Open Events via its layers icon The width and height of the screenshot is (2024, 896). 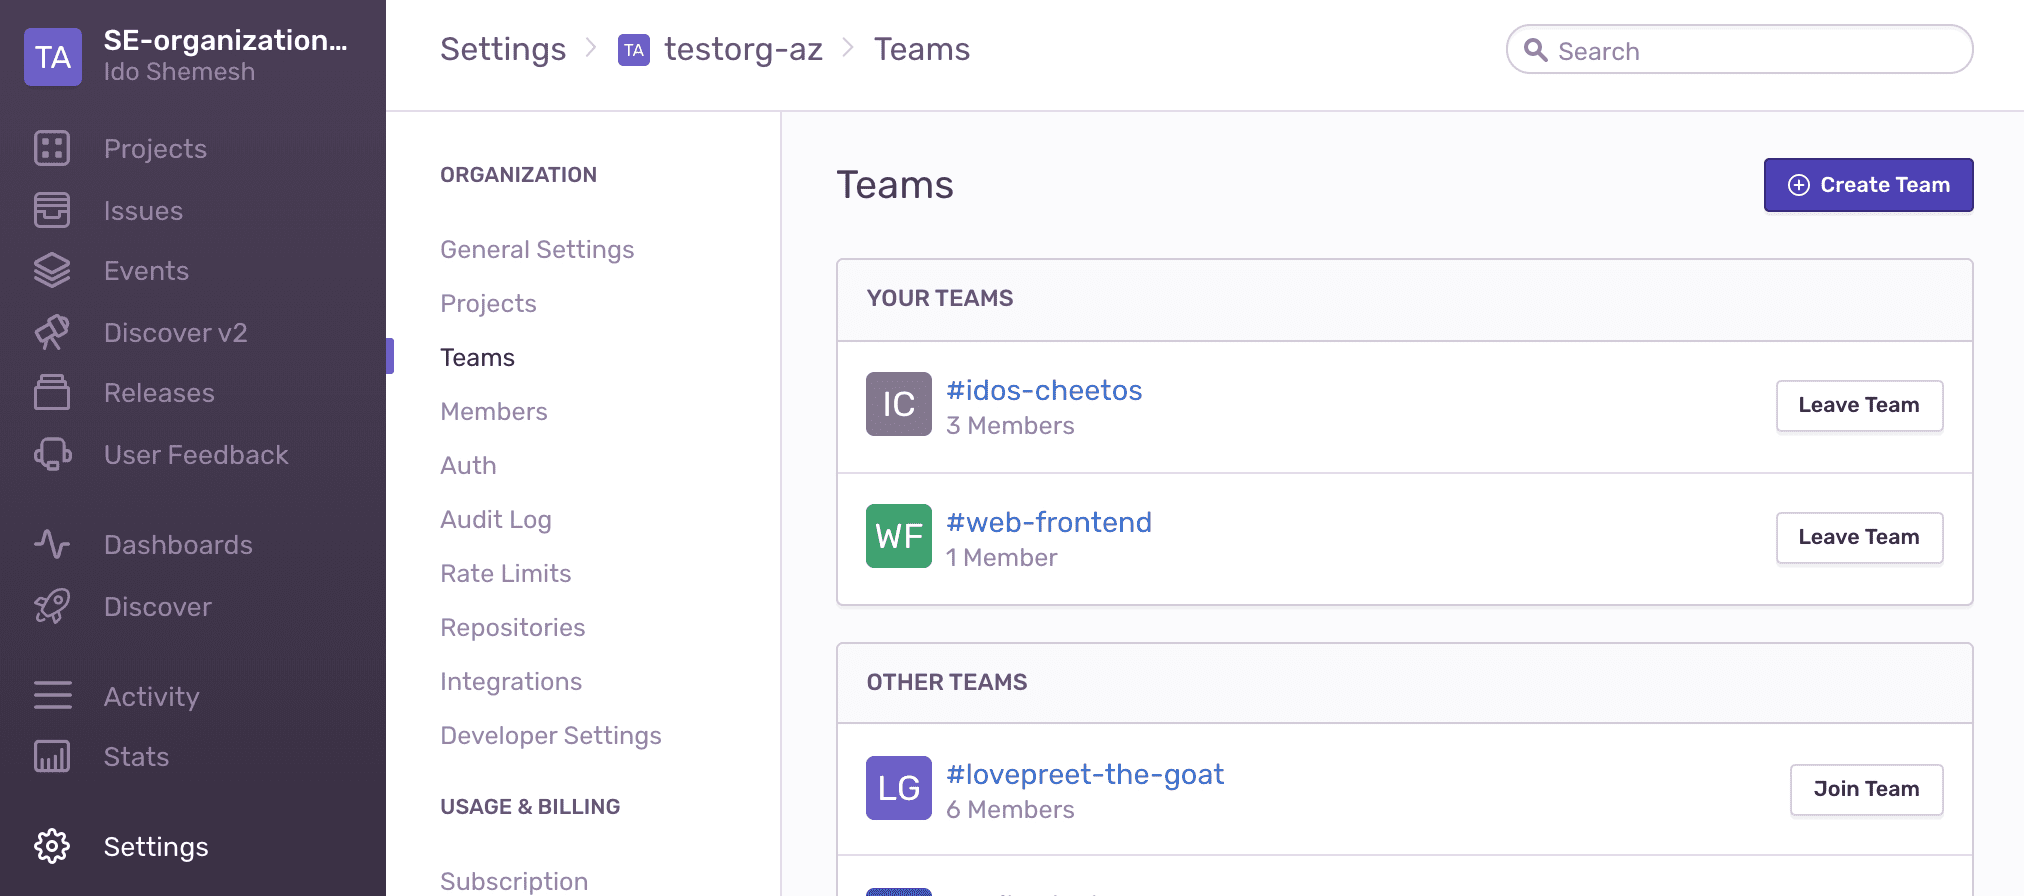pyautogui.click(x=52, y=271)
